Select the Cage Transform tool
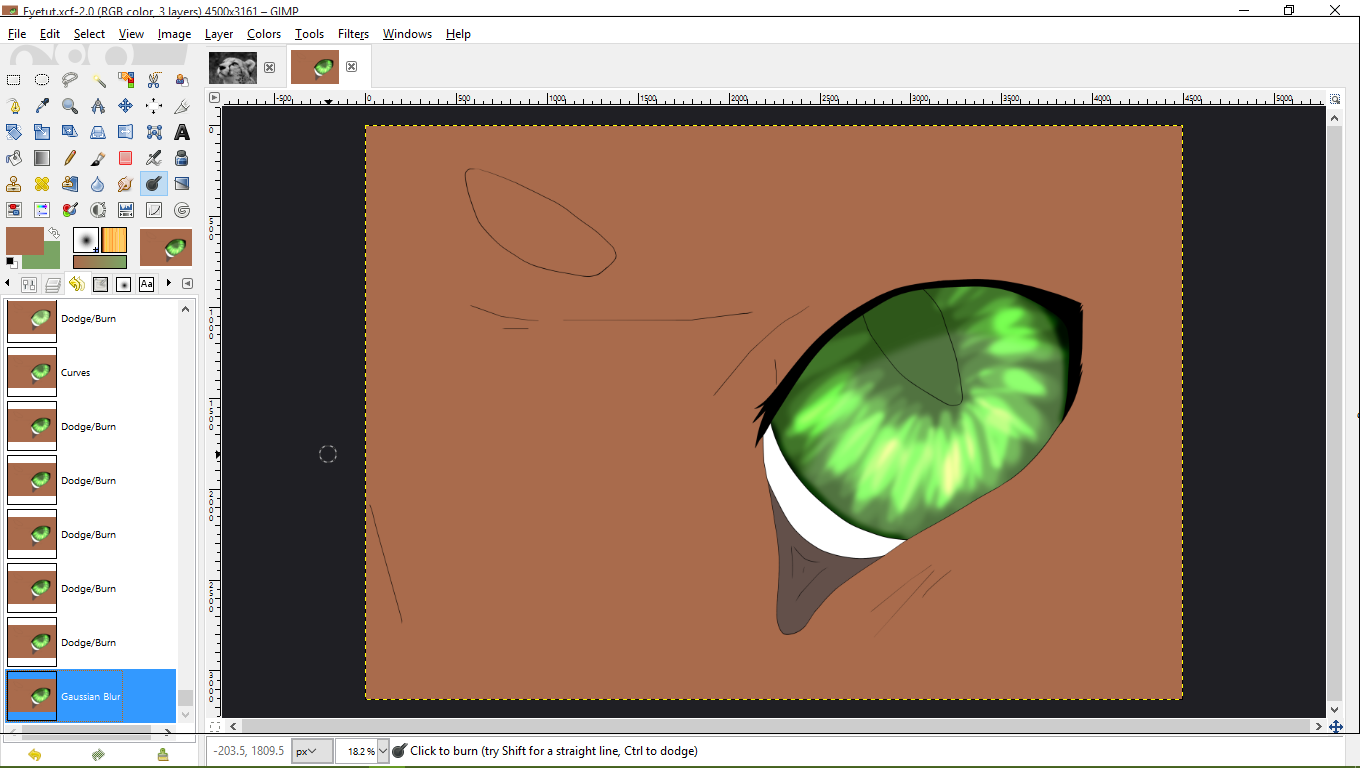Image resolution: width=1360 pixels, height=768 pixels. click(154, 132)
